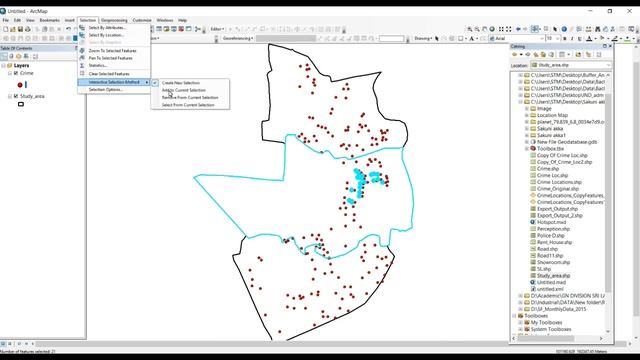
Task: Select the Zoom In tool
Action: point(470,29)
